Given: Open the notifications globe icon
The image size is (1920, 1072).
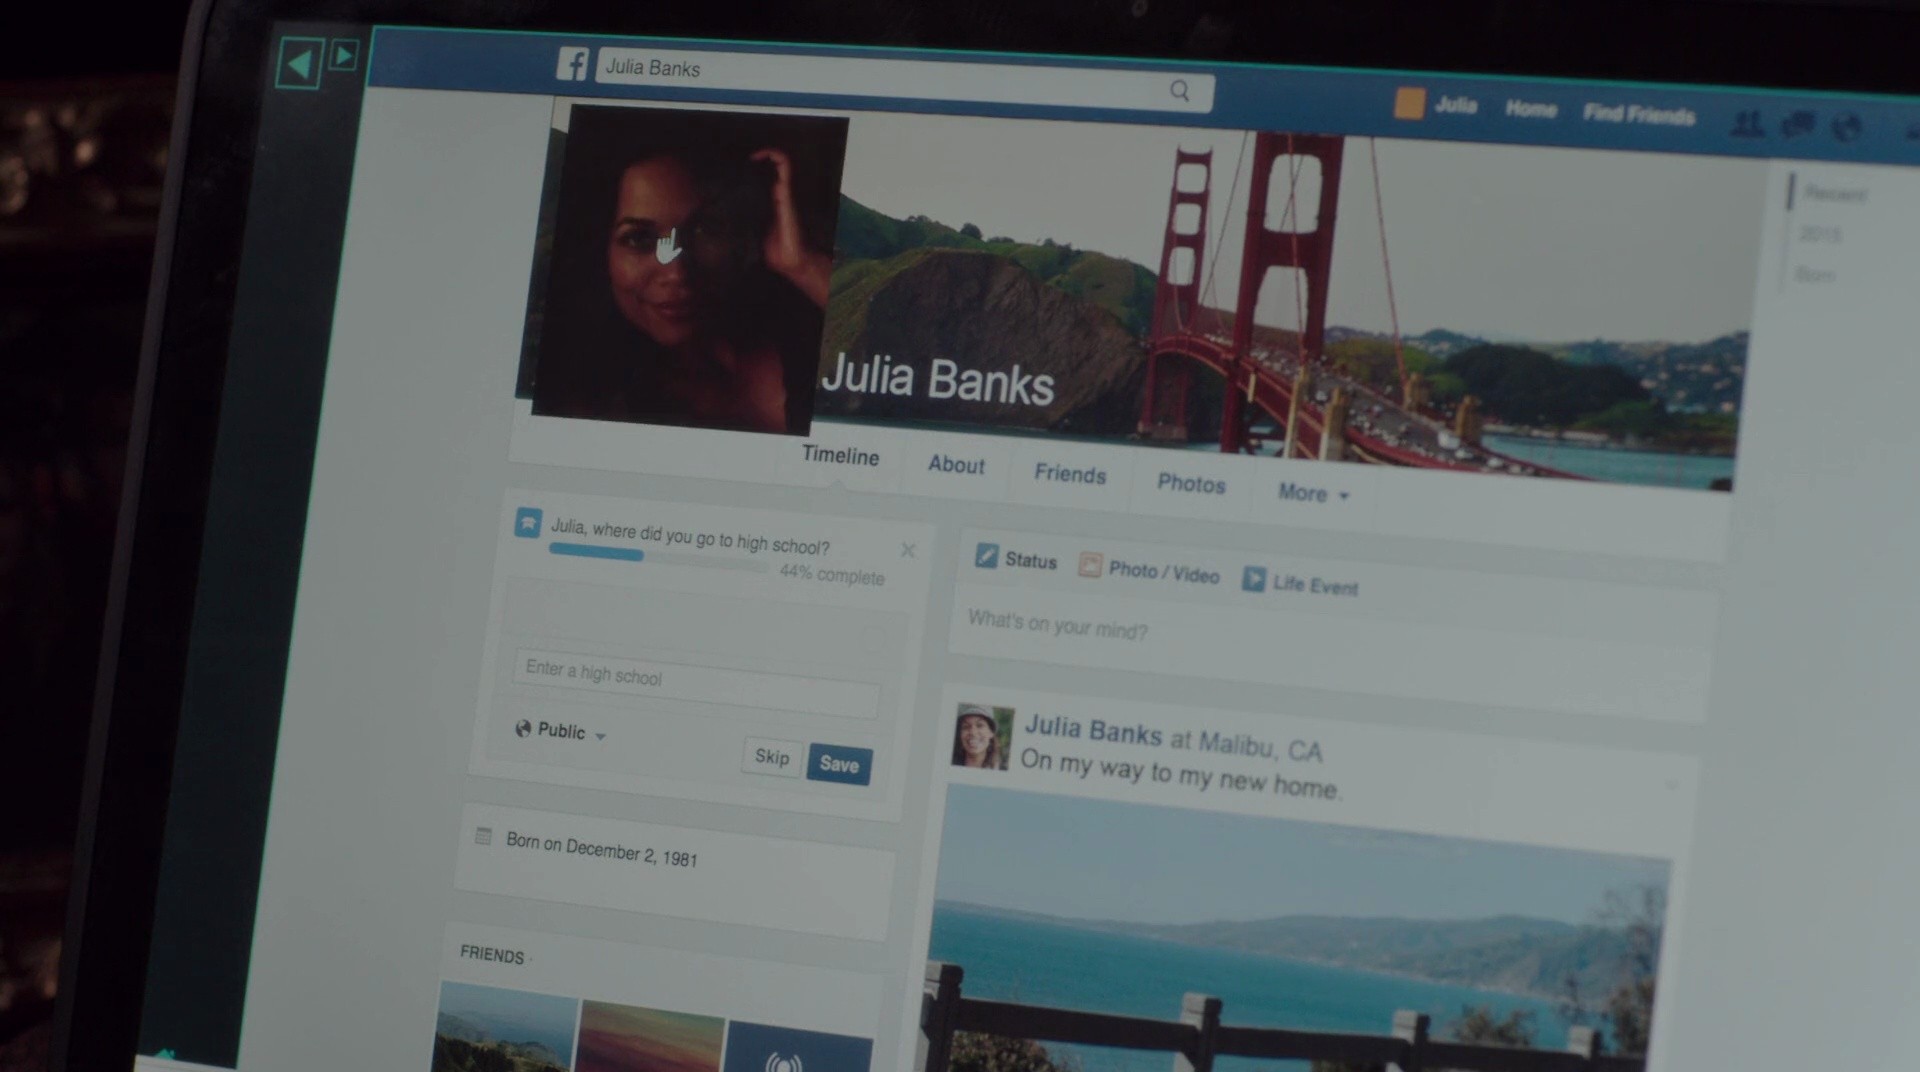Looking at the screenshot, I should pyautogui.click(x=1846, y=127).
